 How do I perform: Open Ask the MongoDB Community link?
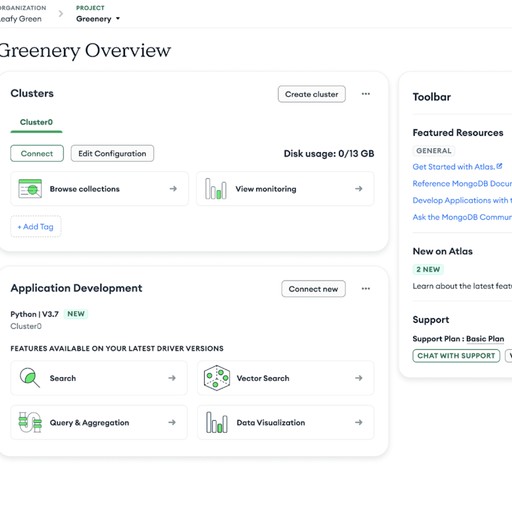click(462, 217)
